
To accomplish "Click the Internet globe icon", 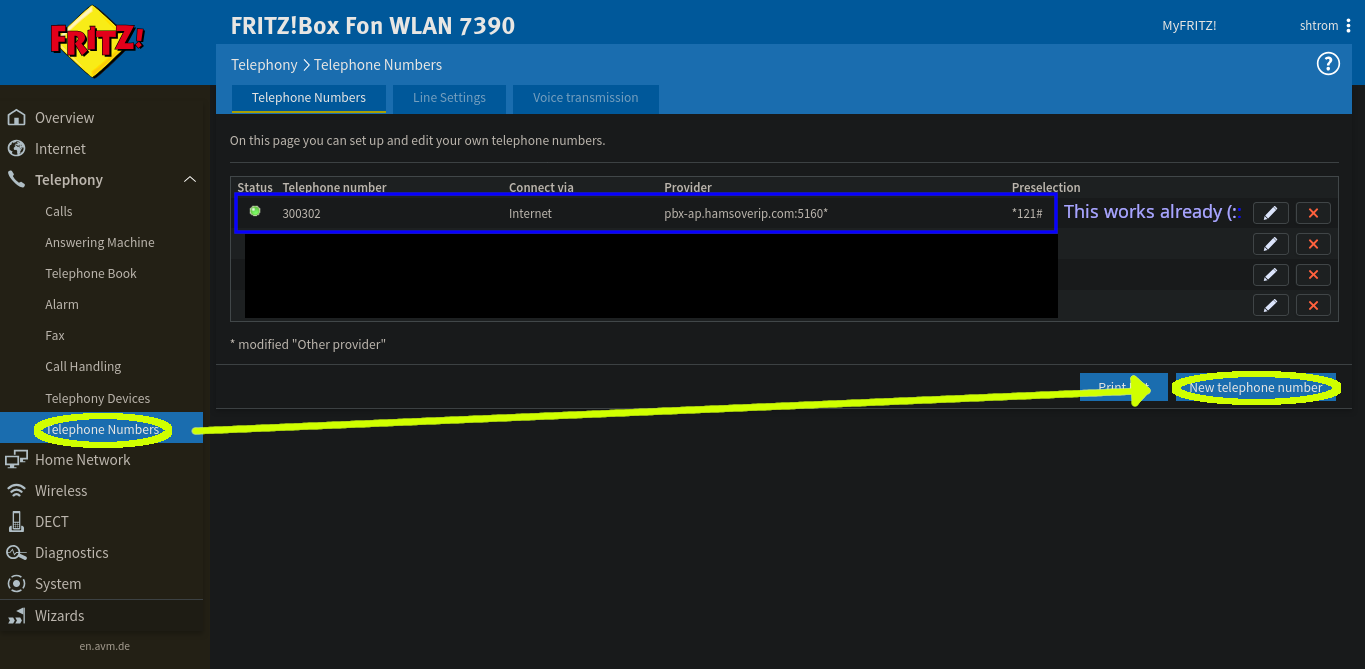I will click(16, 149).
